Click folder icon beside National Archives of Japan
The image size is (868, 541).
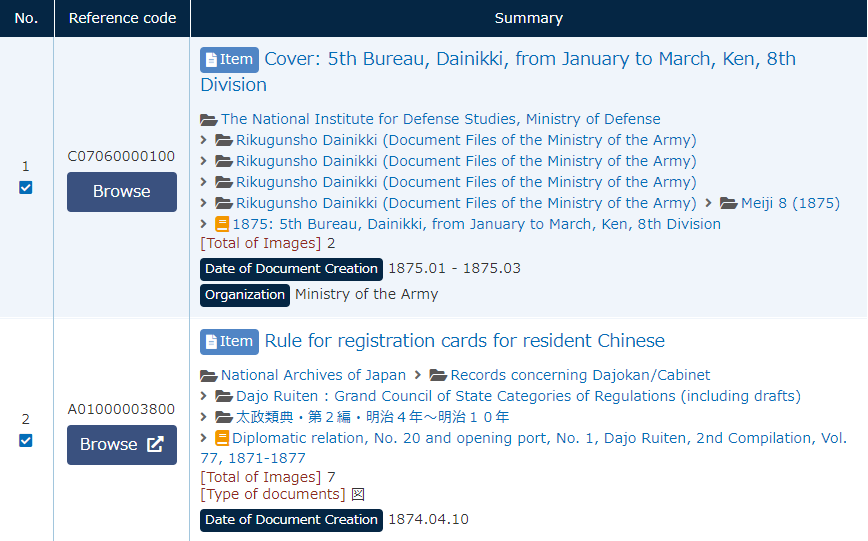click(x=209, y=375)
